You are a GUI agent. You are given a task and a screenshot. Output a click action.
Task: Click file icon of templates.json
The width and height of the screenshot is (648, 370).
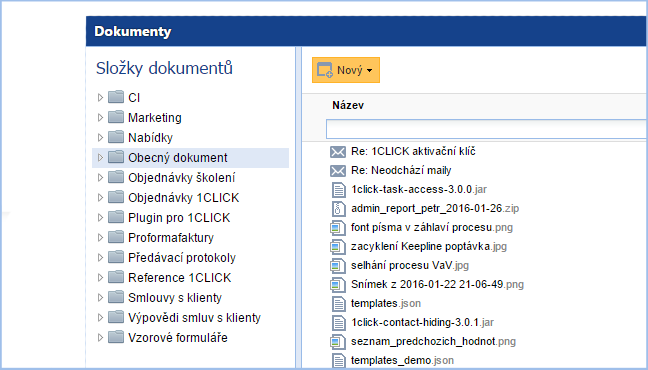tap(338, 304)
